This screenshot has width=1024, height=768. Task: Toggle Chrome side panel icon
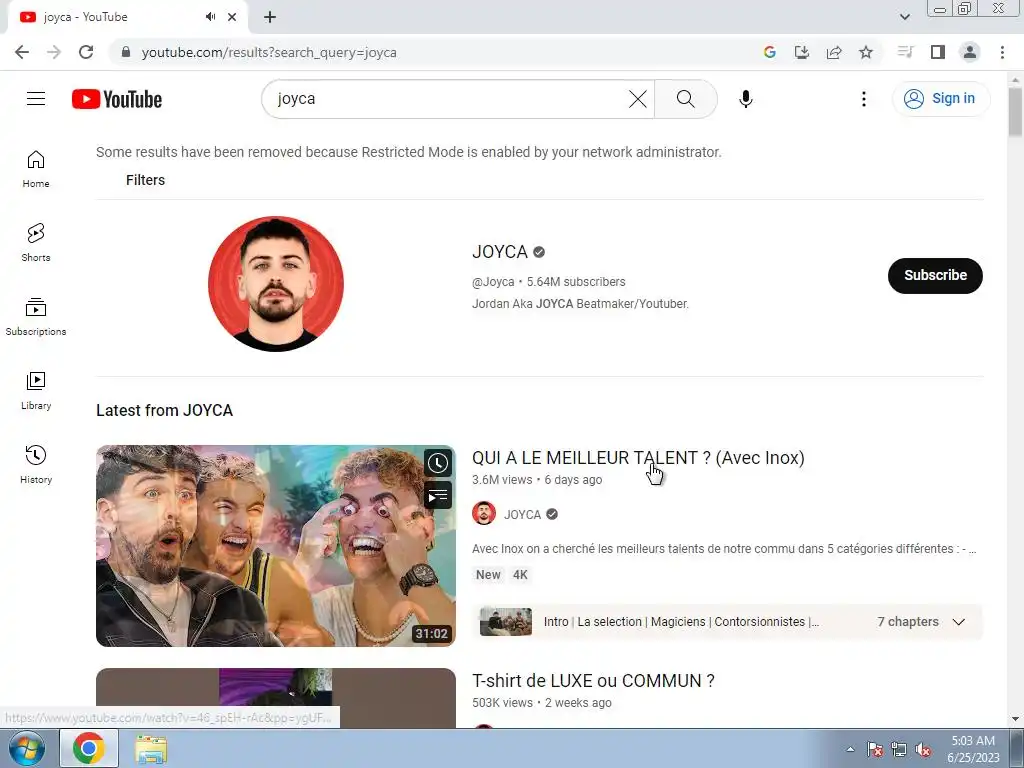[938, 52]
